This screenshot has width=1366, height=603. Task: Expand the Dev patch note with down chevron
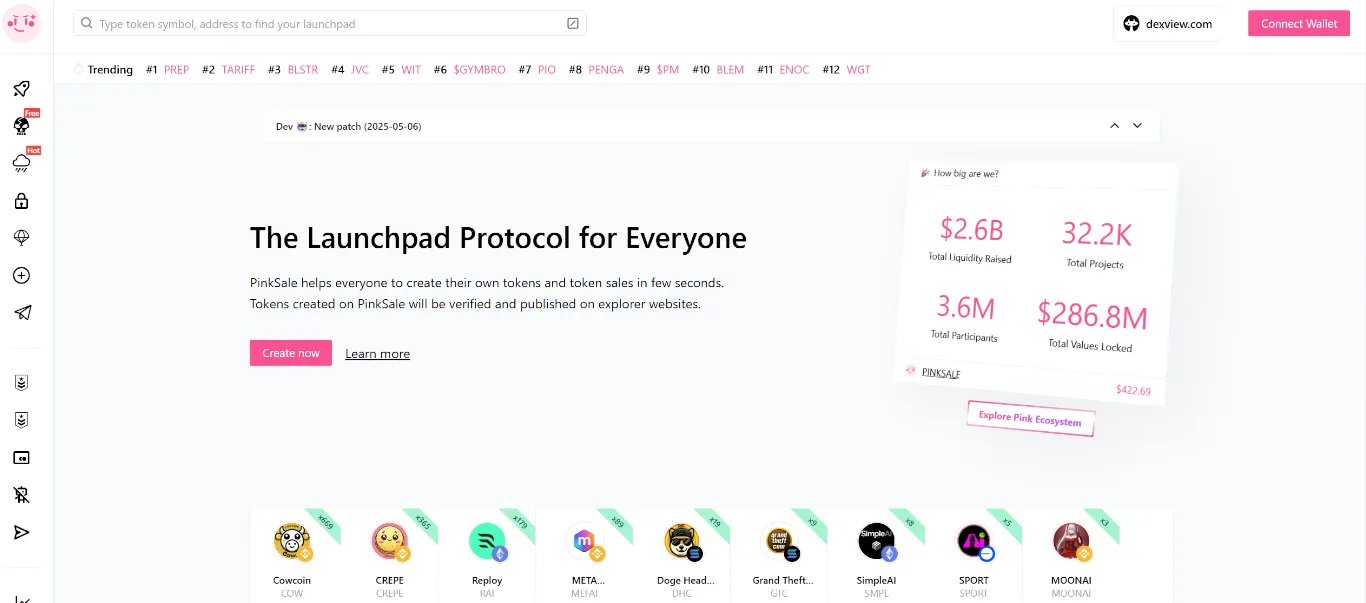1137,126
